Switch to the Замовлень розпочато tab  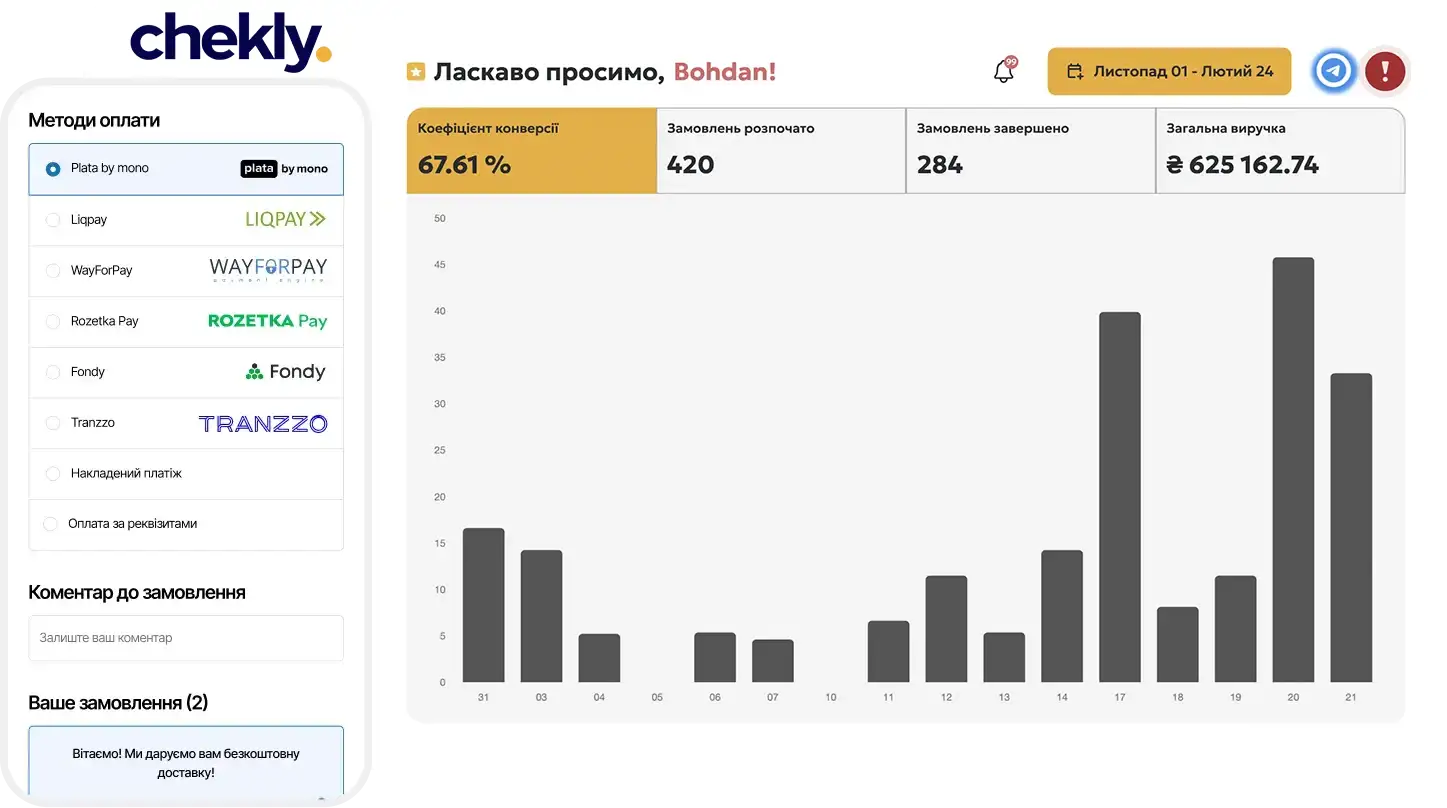(780, 151)
